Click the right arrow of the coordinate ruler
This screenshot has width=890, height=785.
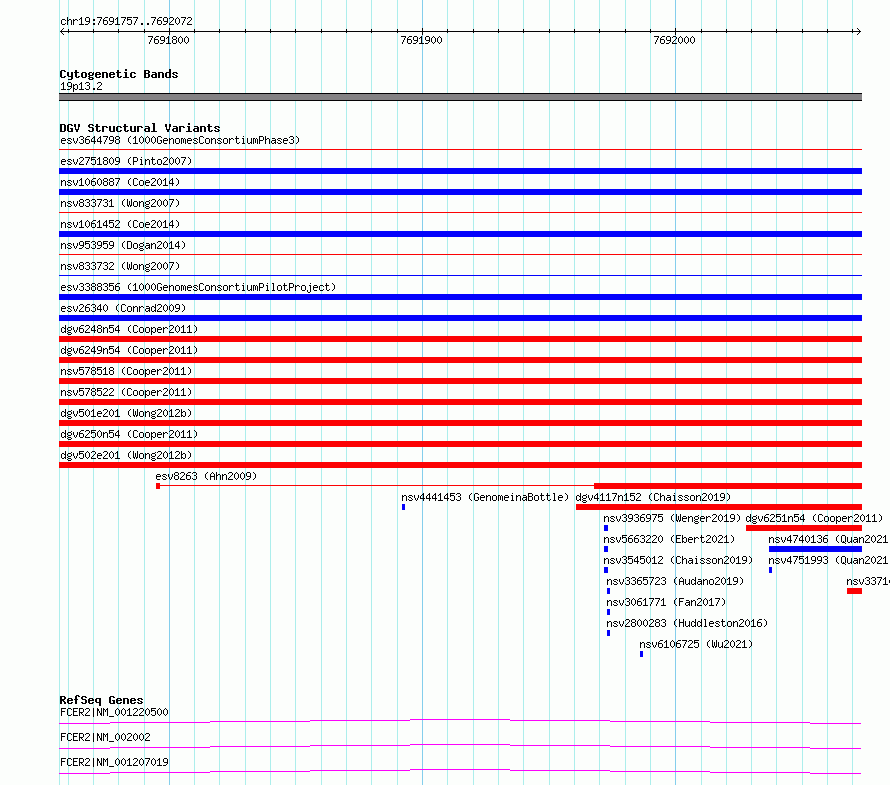pyautogui.click(x=858, y=31)
